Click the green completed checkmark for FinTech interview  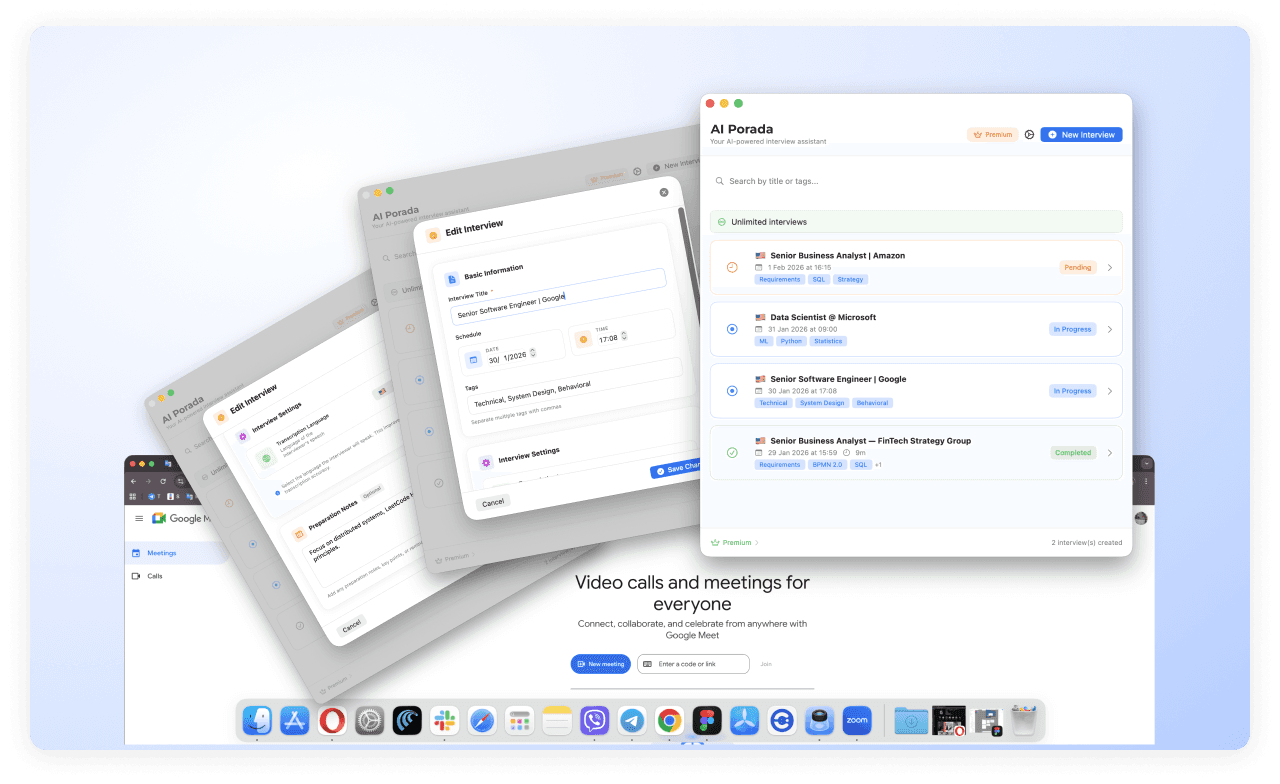coord(732,453)
